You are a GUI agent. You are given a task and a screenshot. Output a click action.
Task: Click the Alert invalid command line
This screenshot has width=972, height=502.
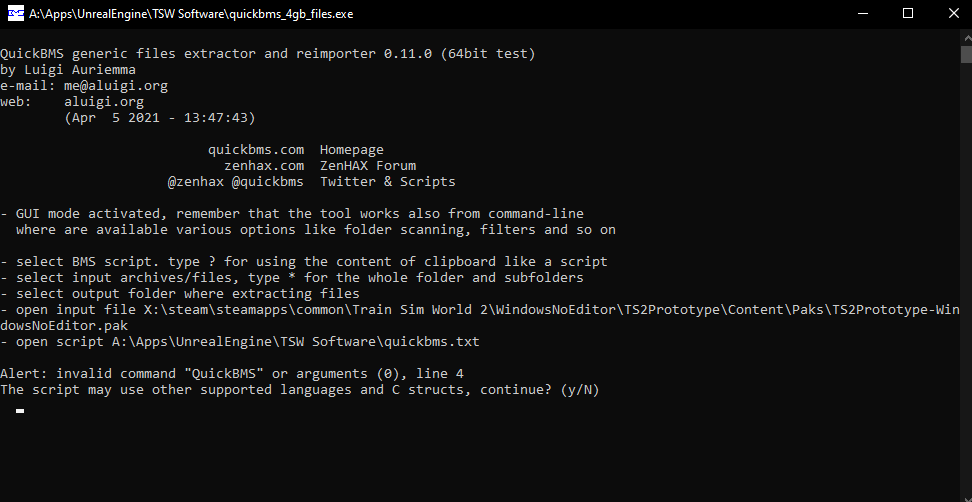(232, 374)
